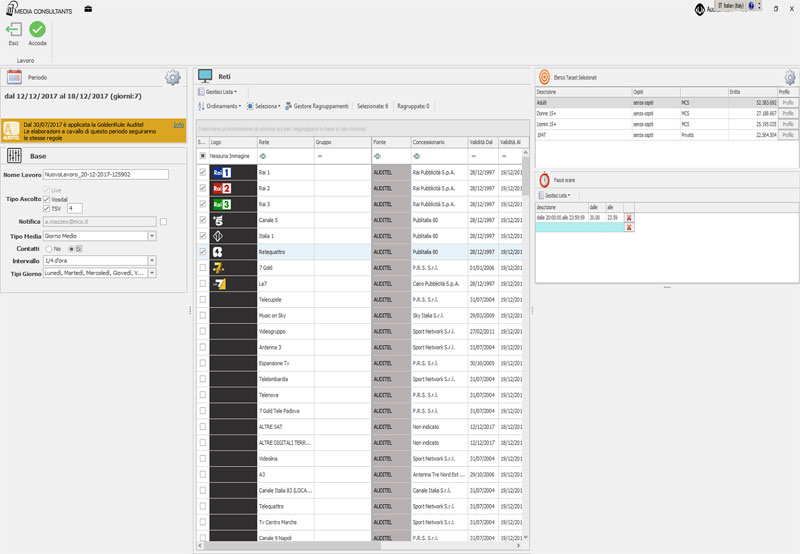Click the green Accoda checkmark icon

[37, 31]
